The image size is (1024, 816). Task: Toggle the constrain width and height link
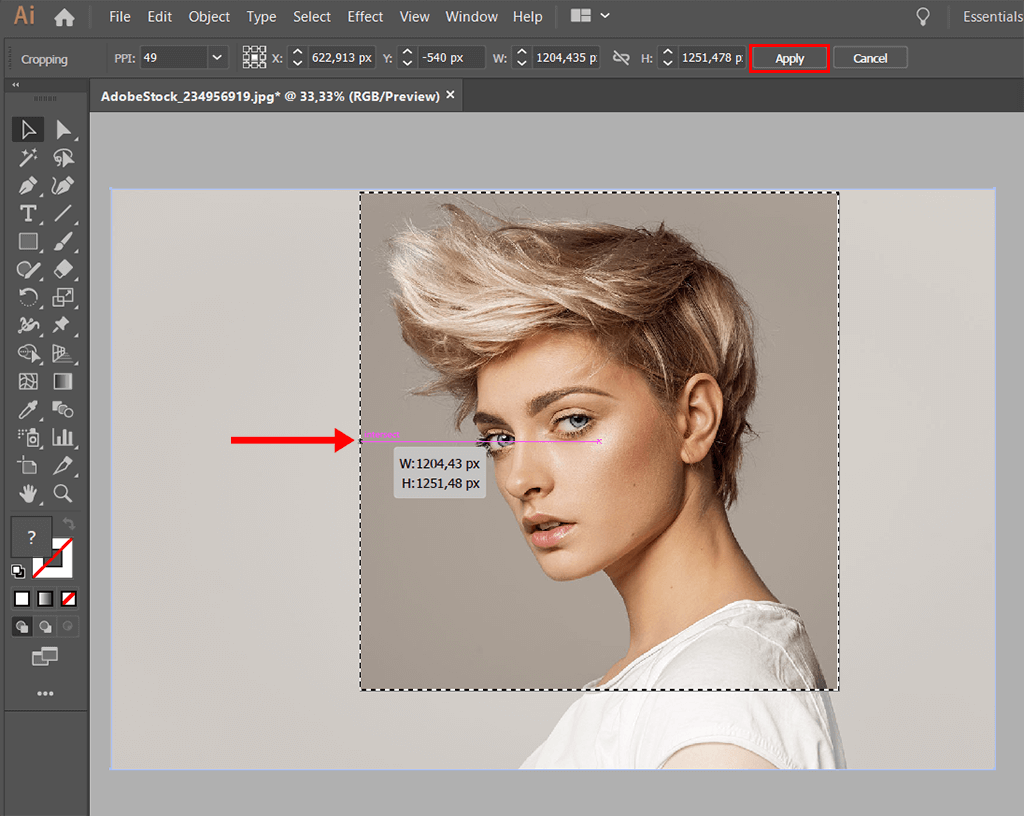pos(621,57)
